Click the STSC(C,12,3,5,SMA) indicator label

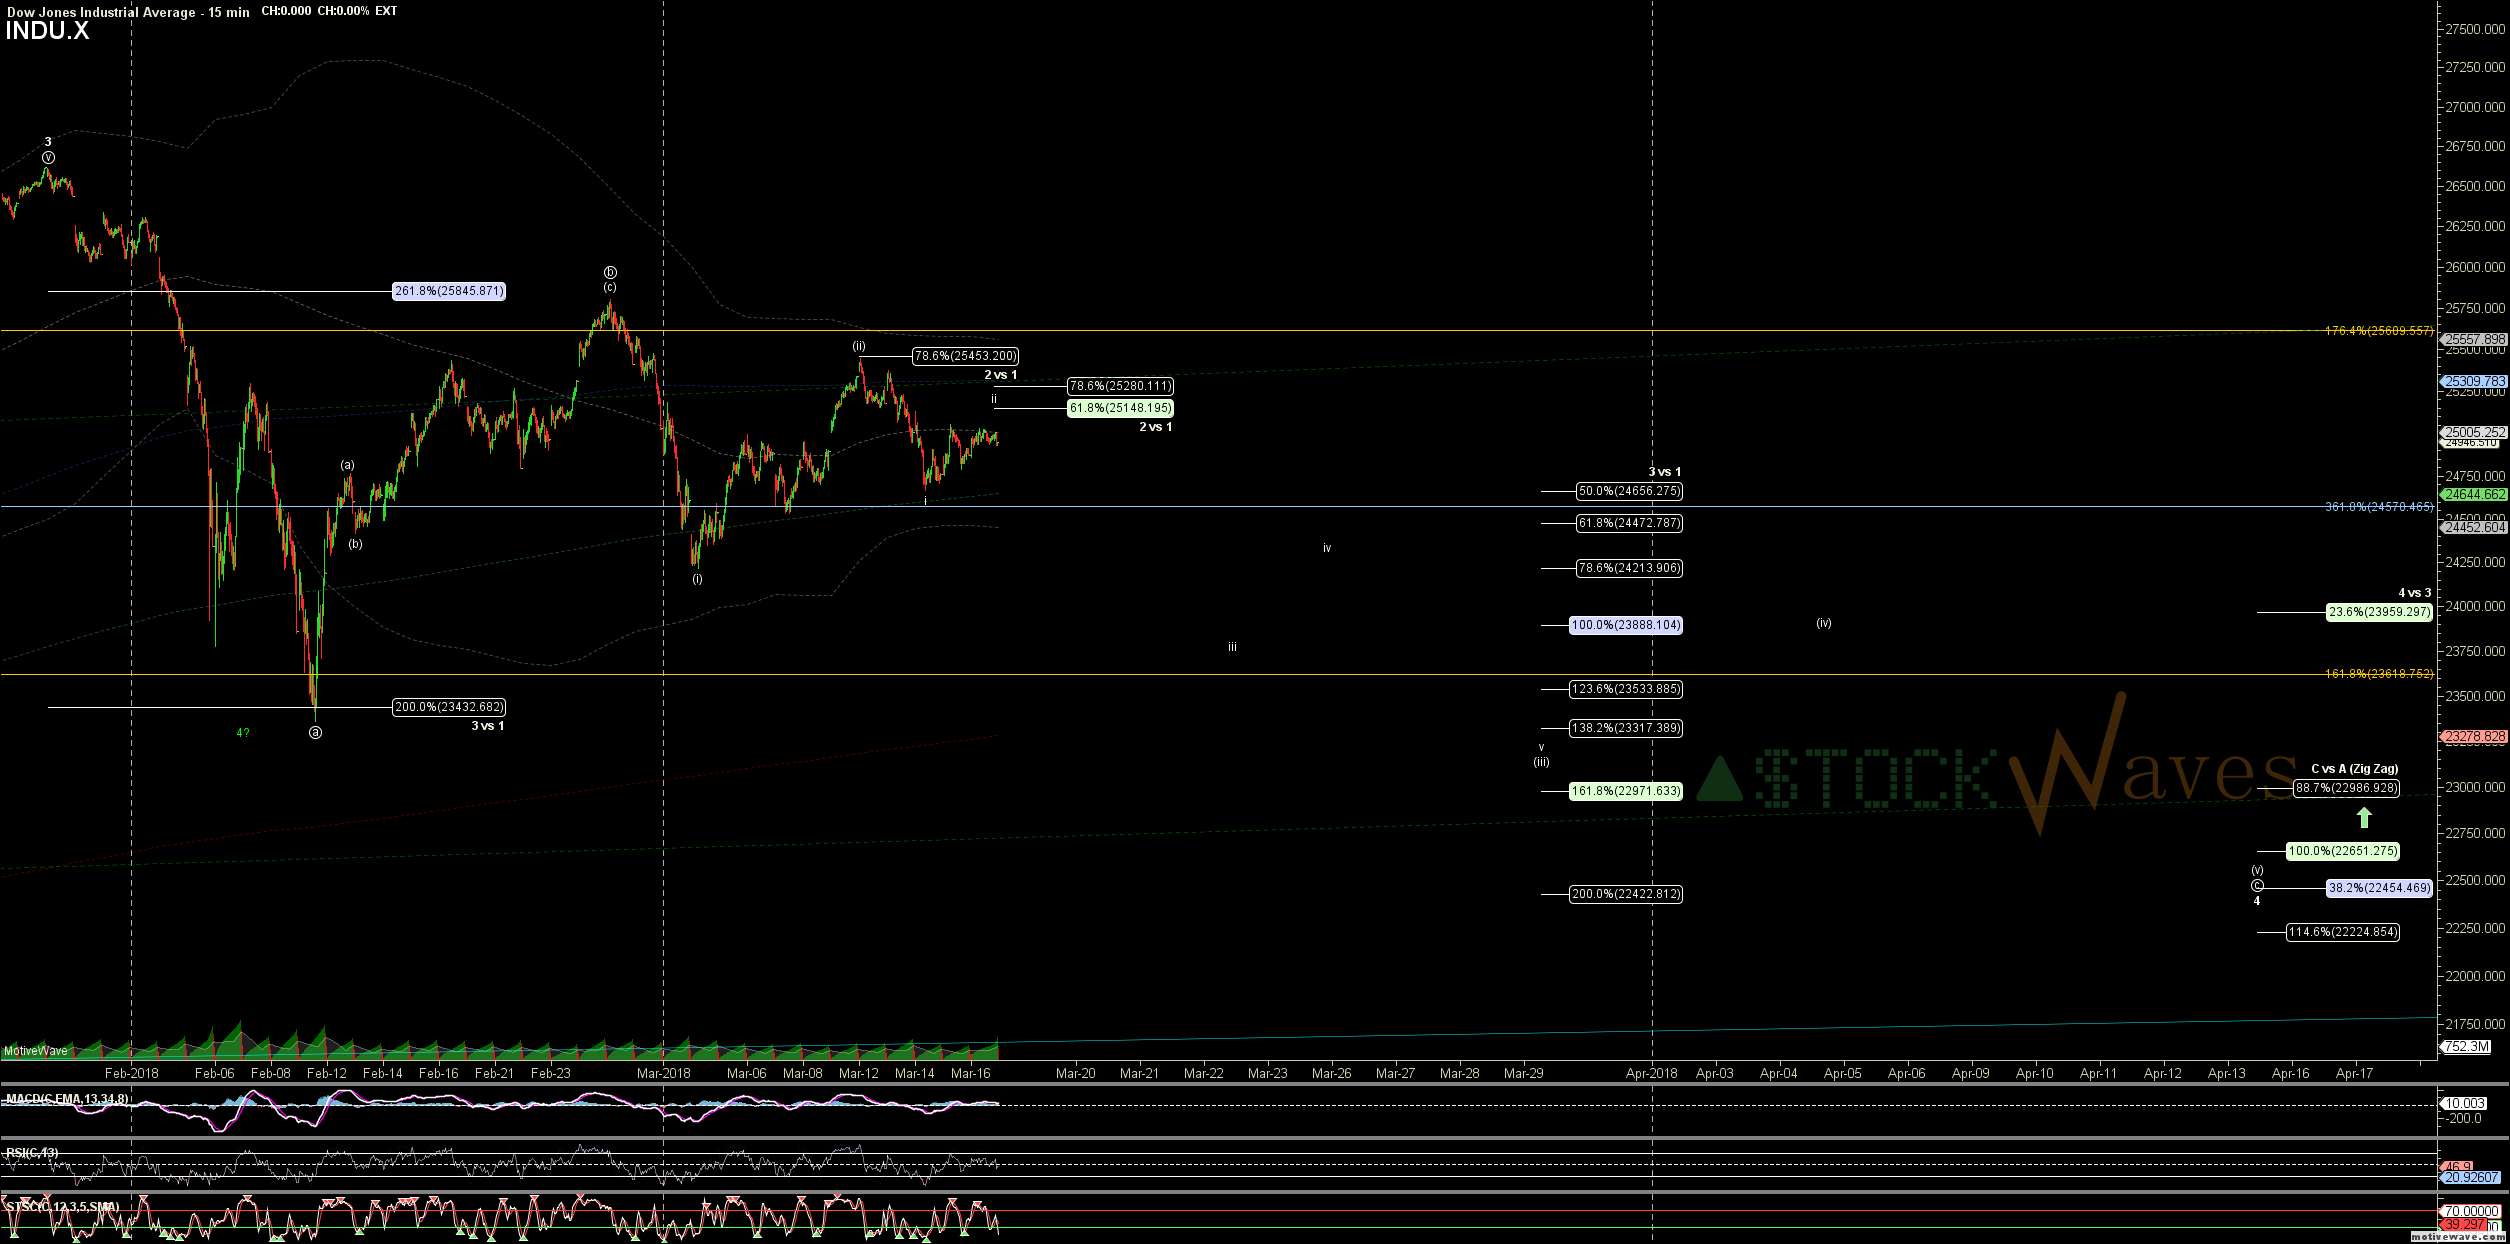(x=62, y=1207)
